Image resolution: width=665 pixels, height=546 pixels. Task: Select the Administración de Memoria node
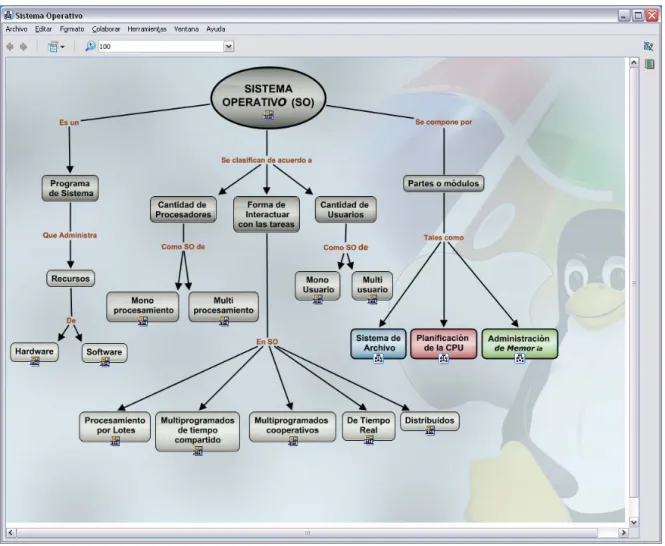click(520, 344)
